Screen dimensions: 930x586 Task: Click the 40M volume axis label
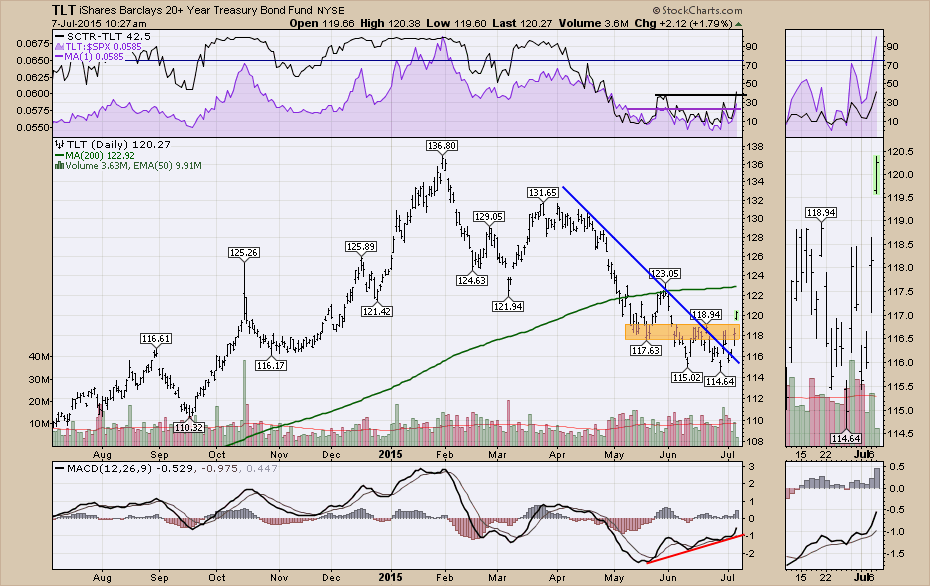(x=39, y=356)
